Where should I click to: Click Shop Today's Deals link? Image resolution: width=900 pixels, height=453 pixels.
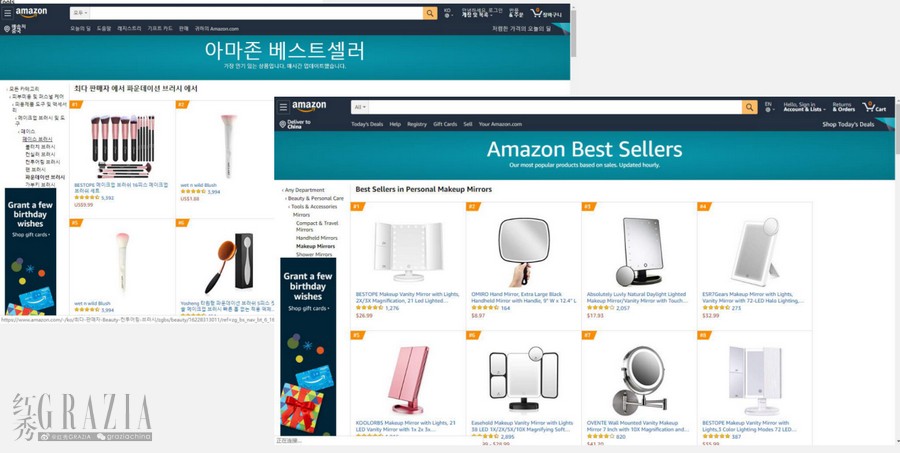point(848,124)
